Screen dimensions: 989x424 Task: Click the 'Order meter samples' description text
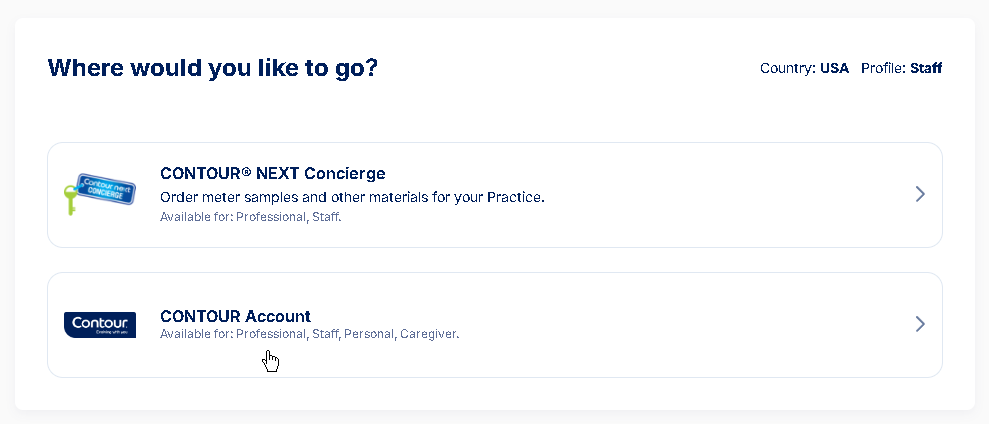pos(352,197)
